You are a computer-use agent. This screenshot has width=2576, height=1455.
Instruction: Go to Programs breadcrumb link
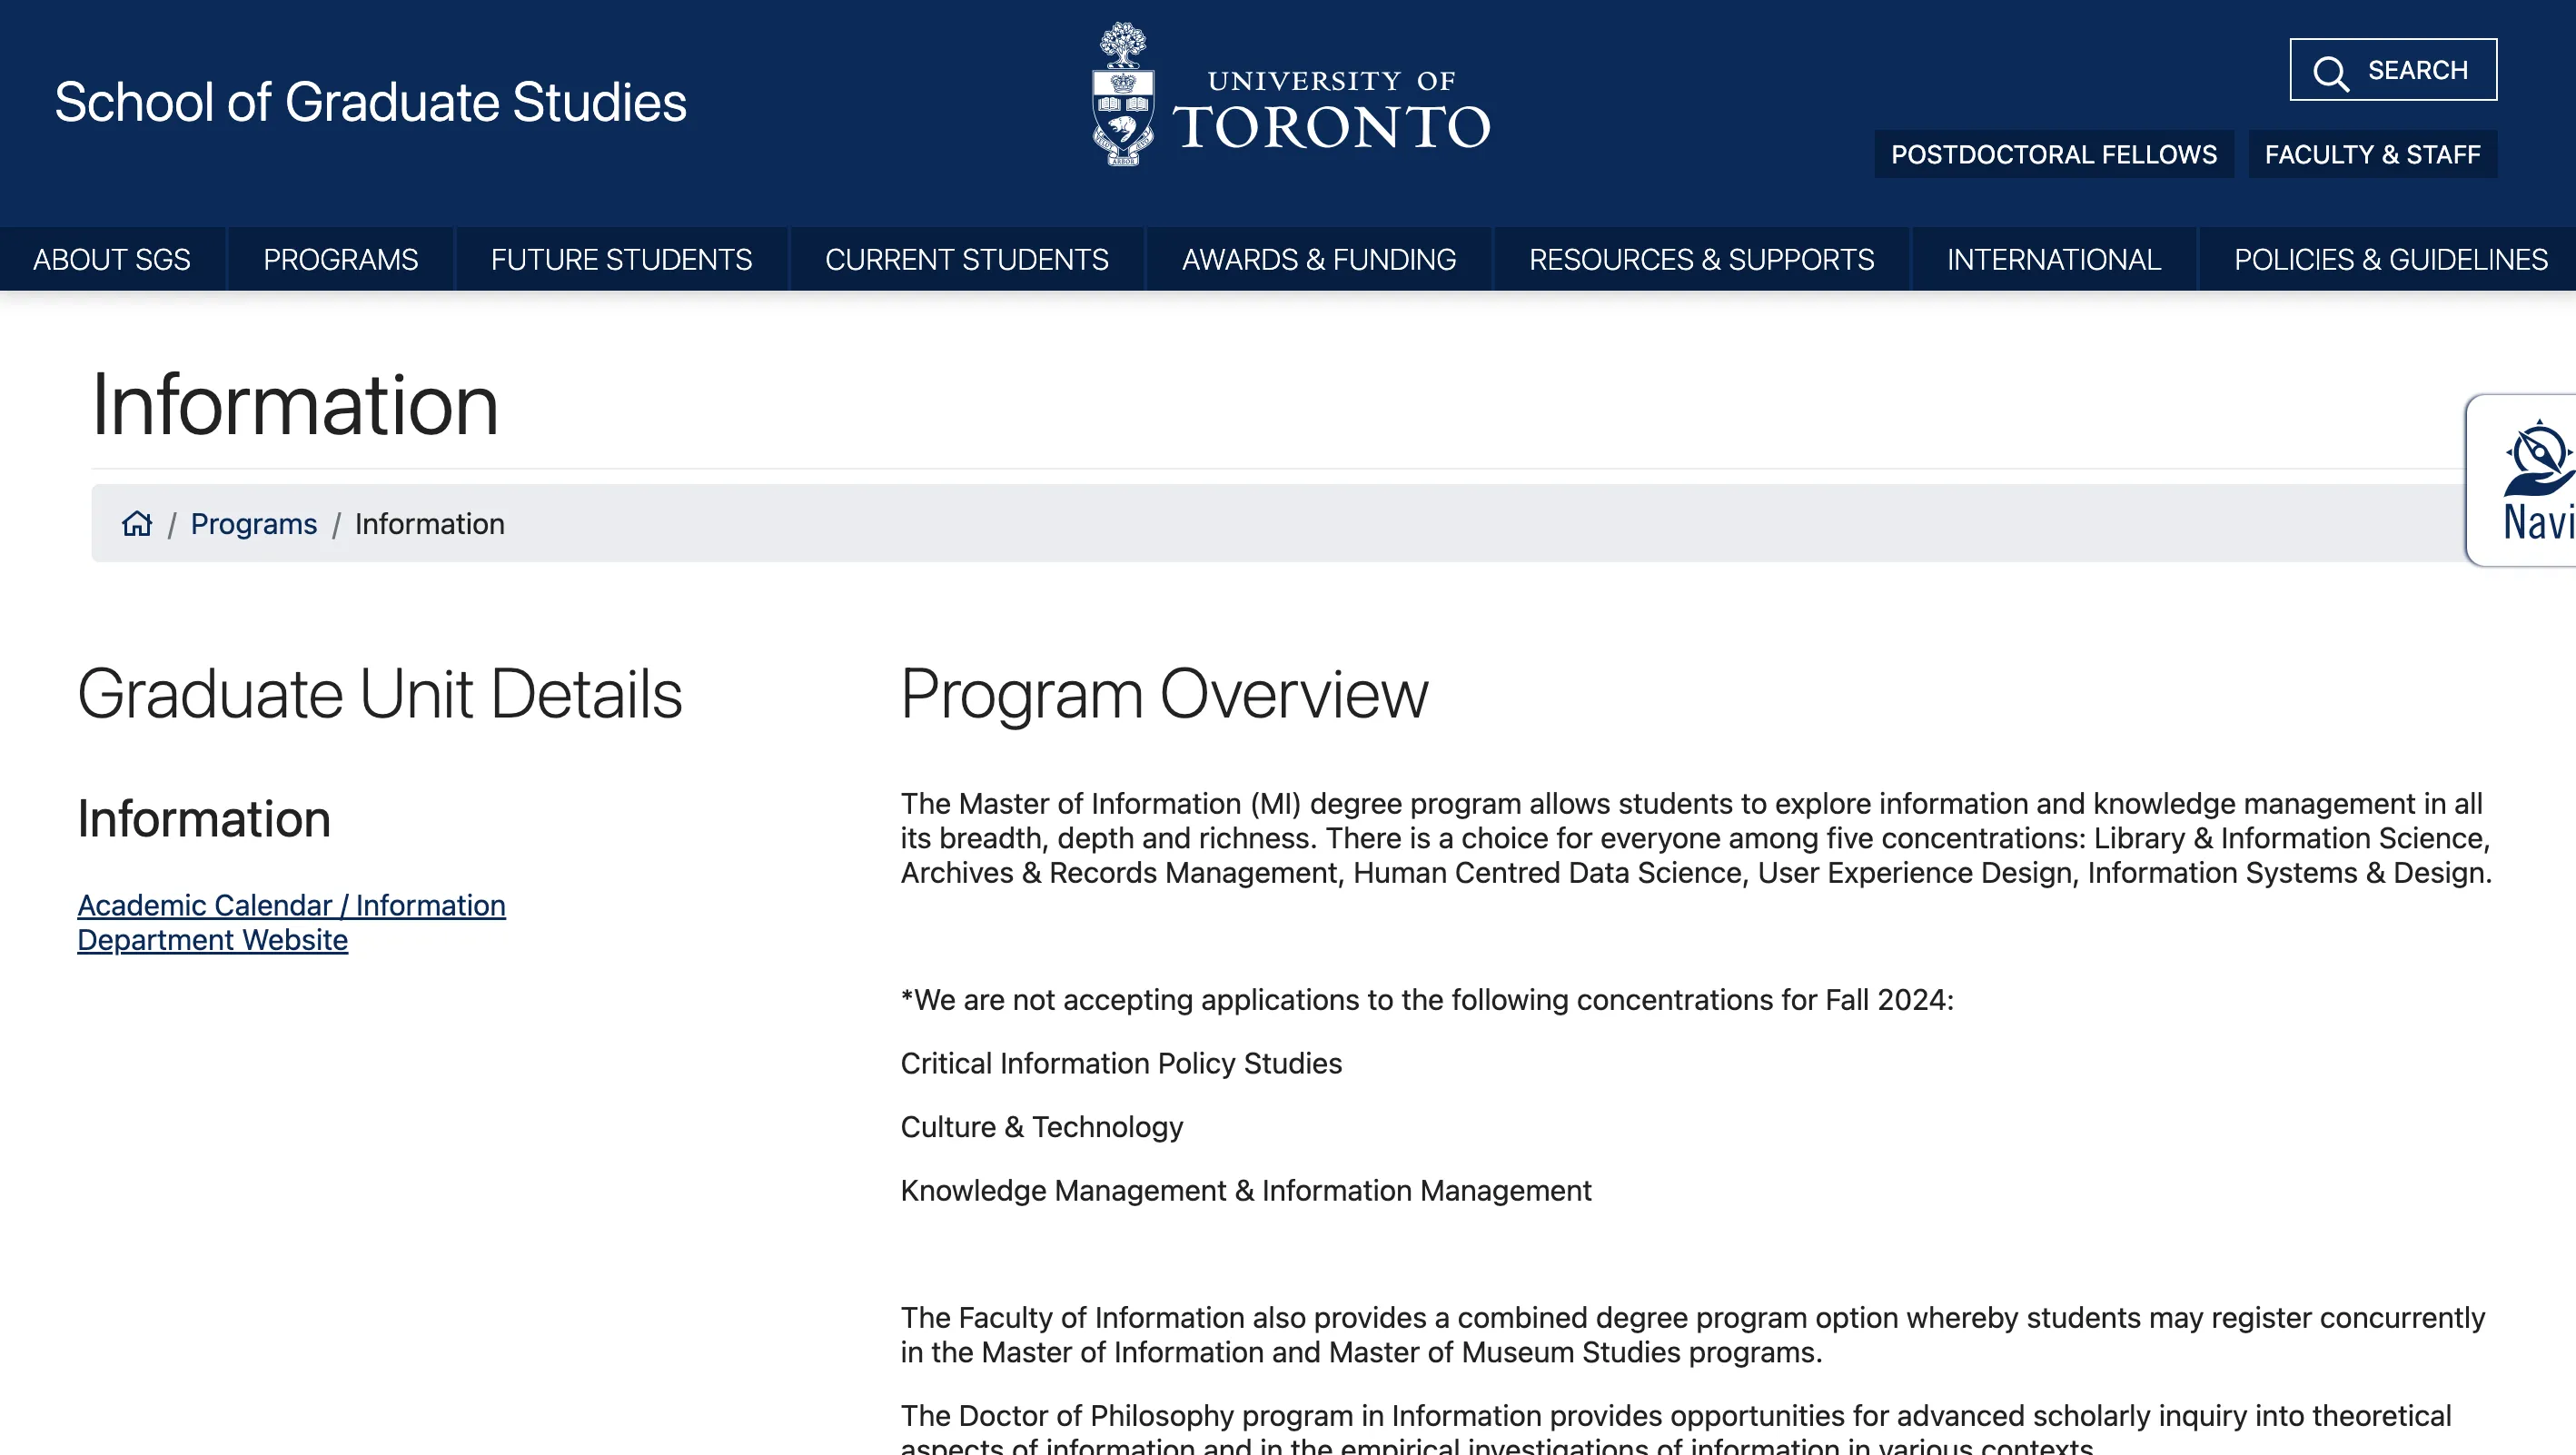pos(253,523)
